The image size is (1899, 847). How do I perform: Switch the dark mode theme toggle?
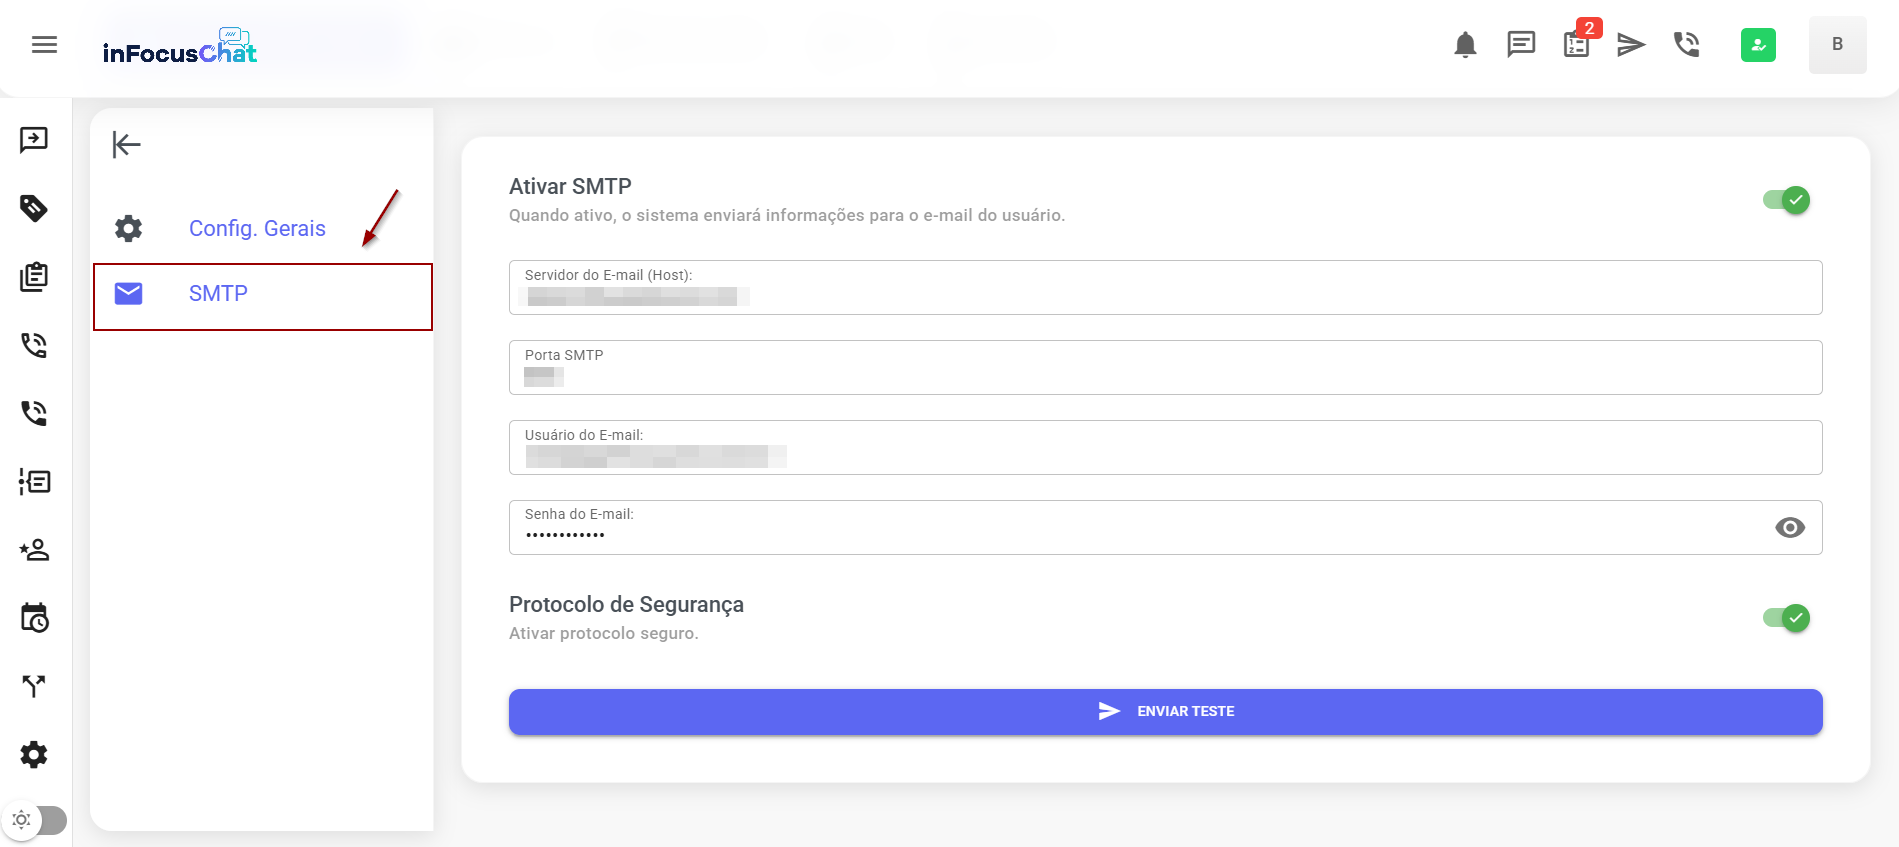[35, 820]
